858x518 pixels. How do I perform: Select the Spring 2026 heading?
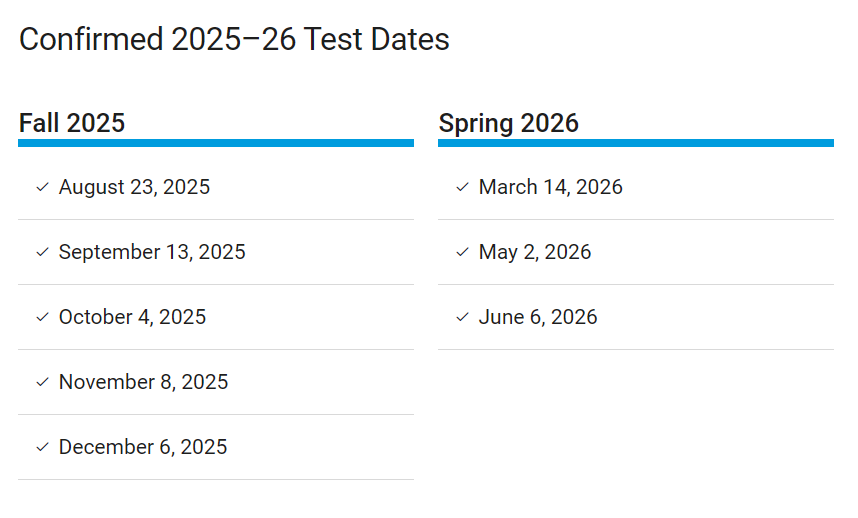coord(509,123)
